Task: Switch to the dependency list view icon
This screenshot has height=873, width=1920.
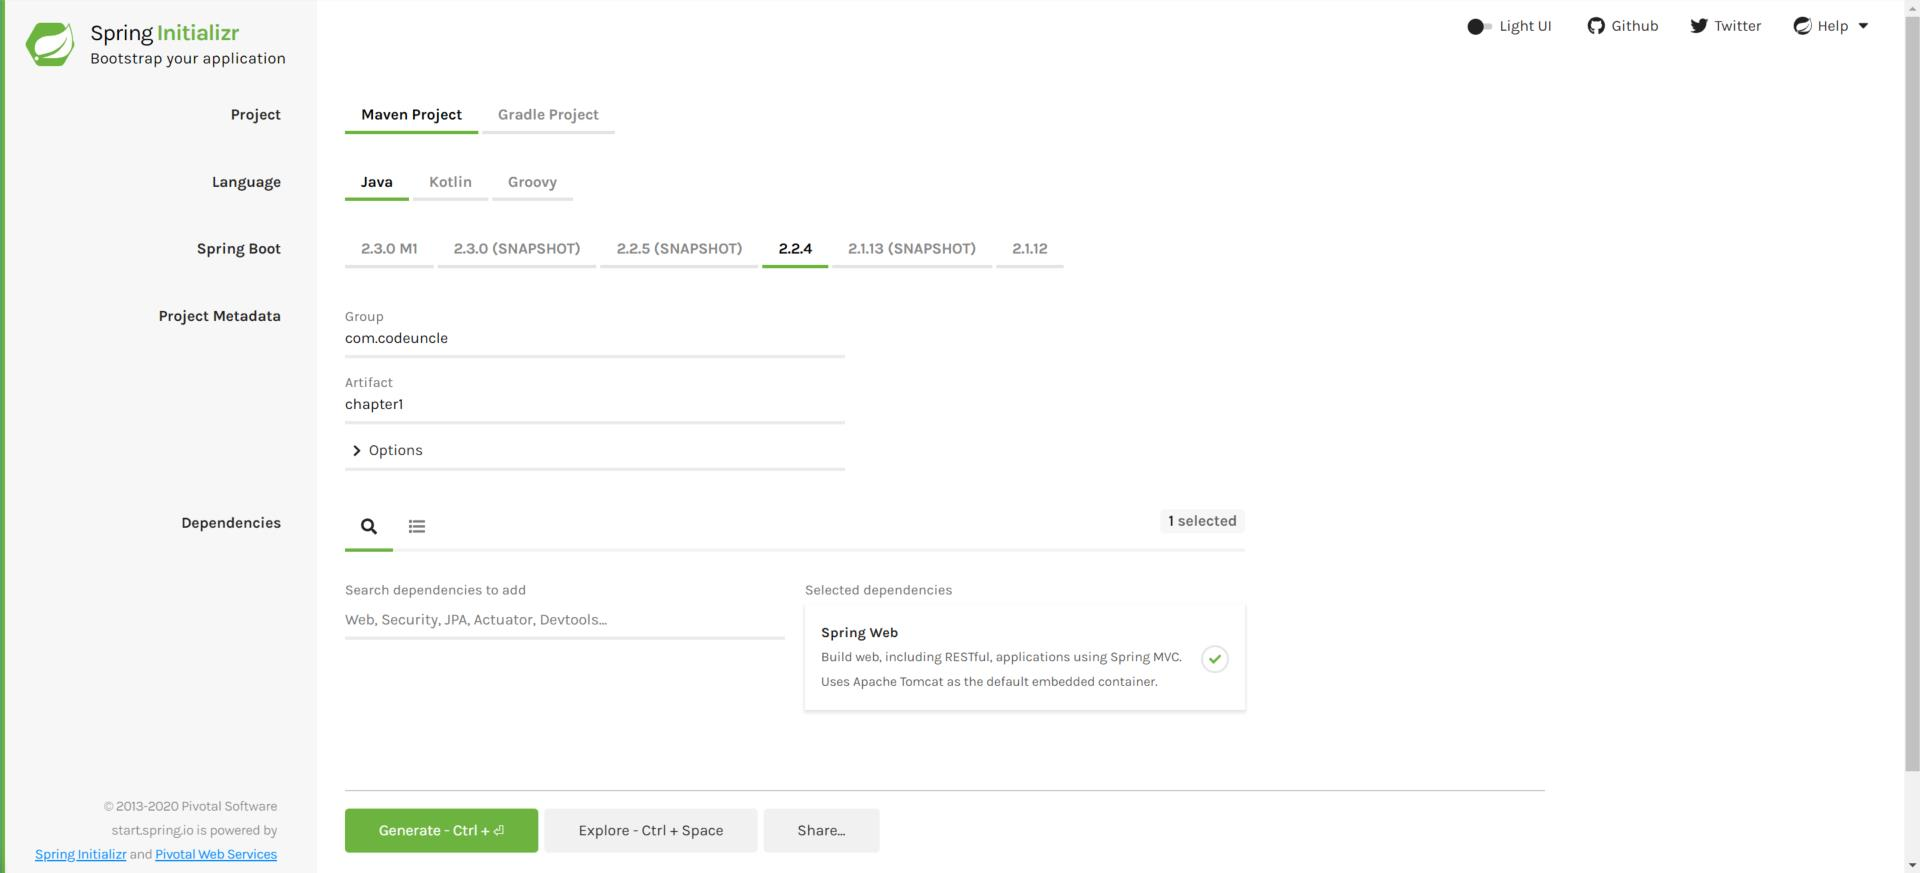Action: [x=417, y=526]
